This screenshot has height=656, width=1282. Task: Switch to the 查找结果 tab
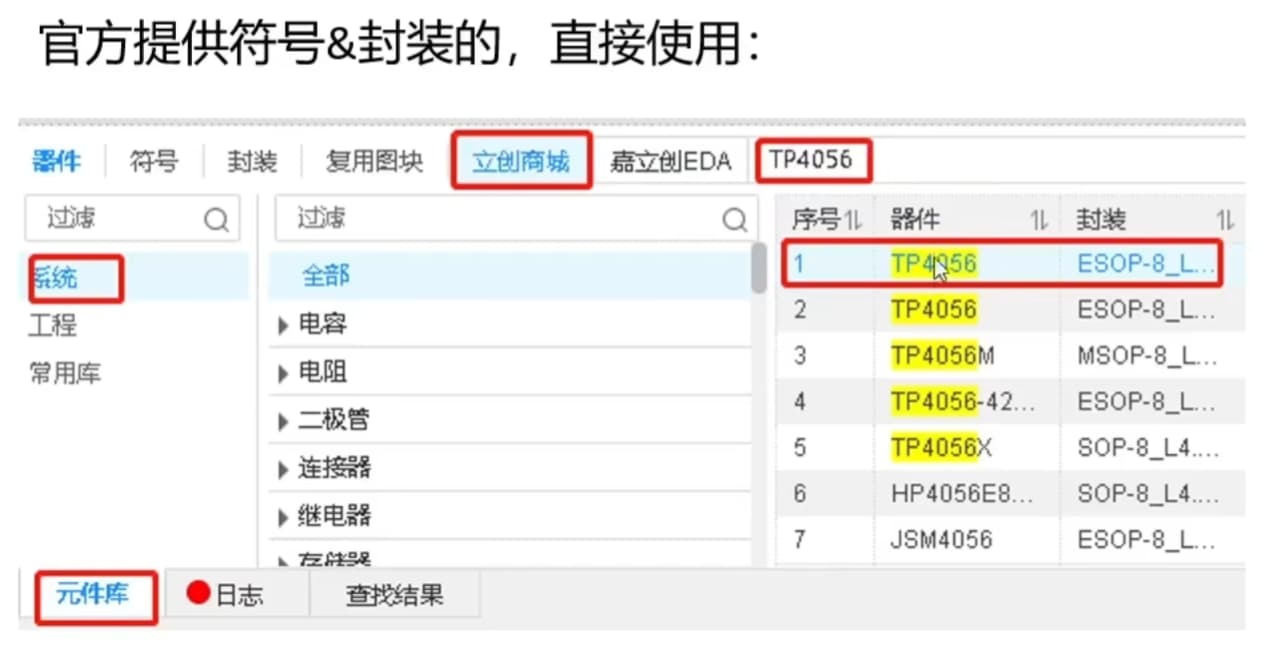point(394,596)
